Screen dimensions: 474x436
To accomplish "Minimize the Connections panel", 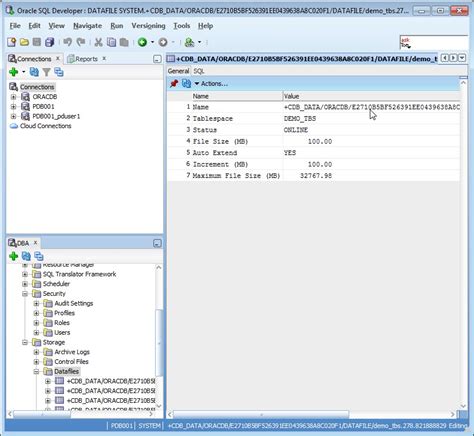I will click(x=157, y=59).
